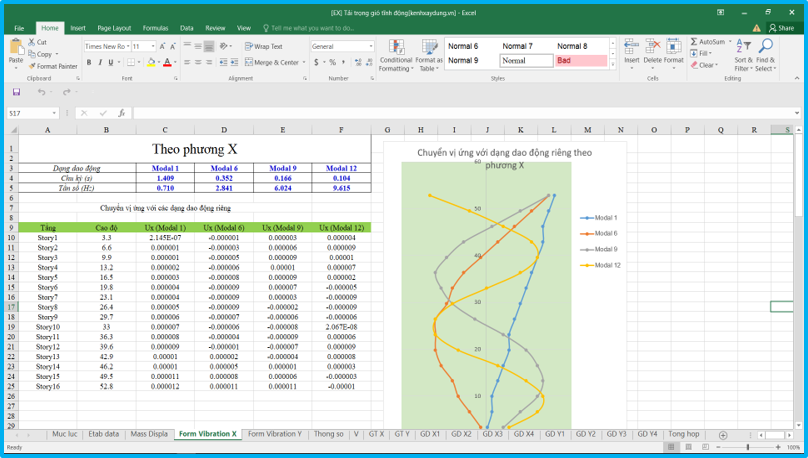Image resolution: width=808 pixels, height=458 pixels.
Task: Click the Conditional Formatting icon
Action: coord(396,47)
